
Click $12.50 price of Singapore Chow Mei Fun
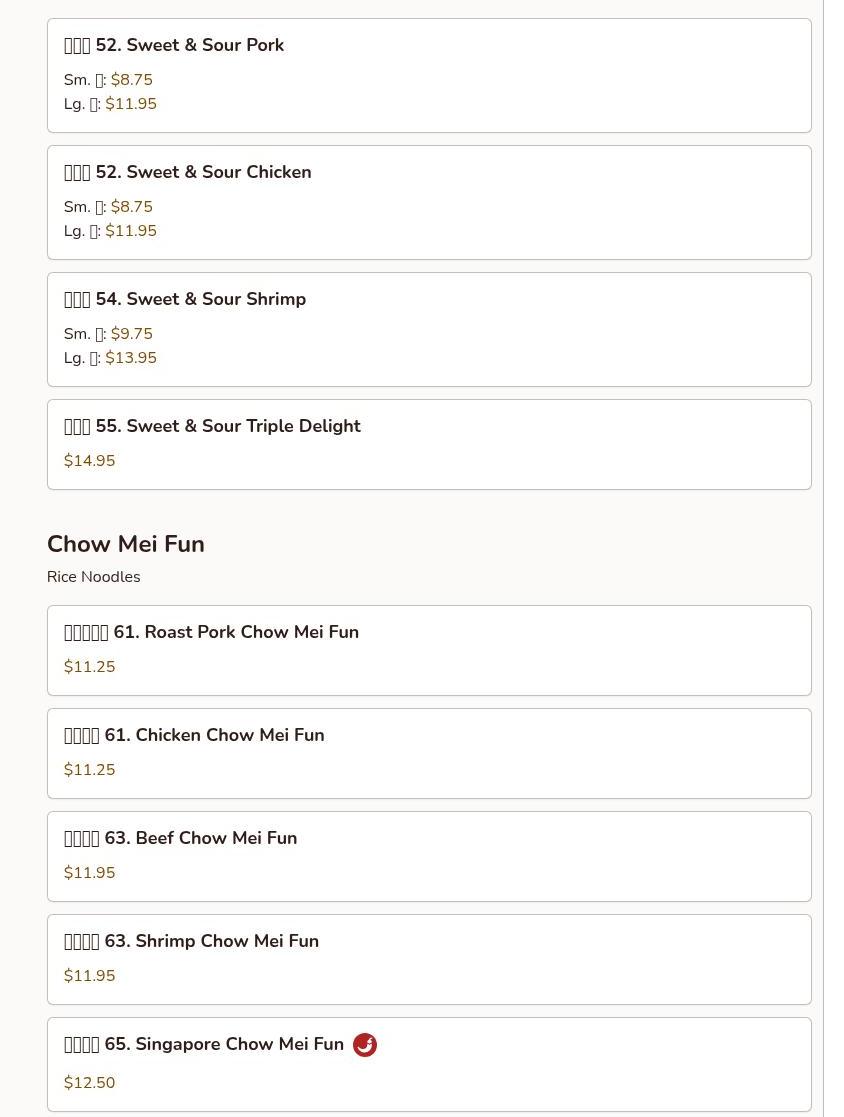(90, 1083)
